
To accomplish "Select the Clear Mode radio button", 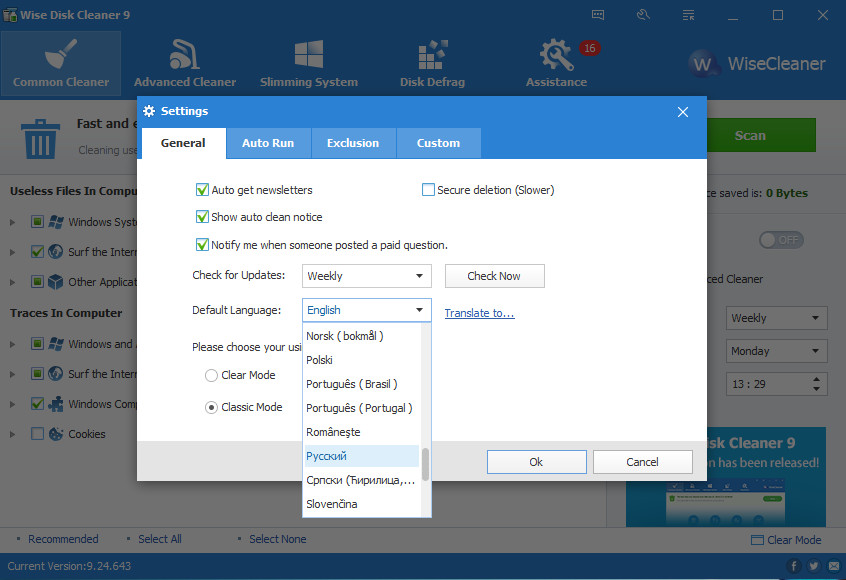I will (211, 376).
